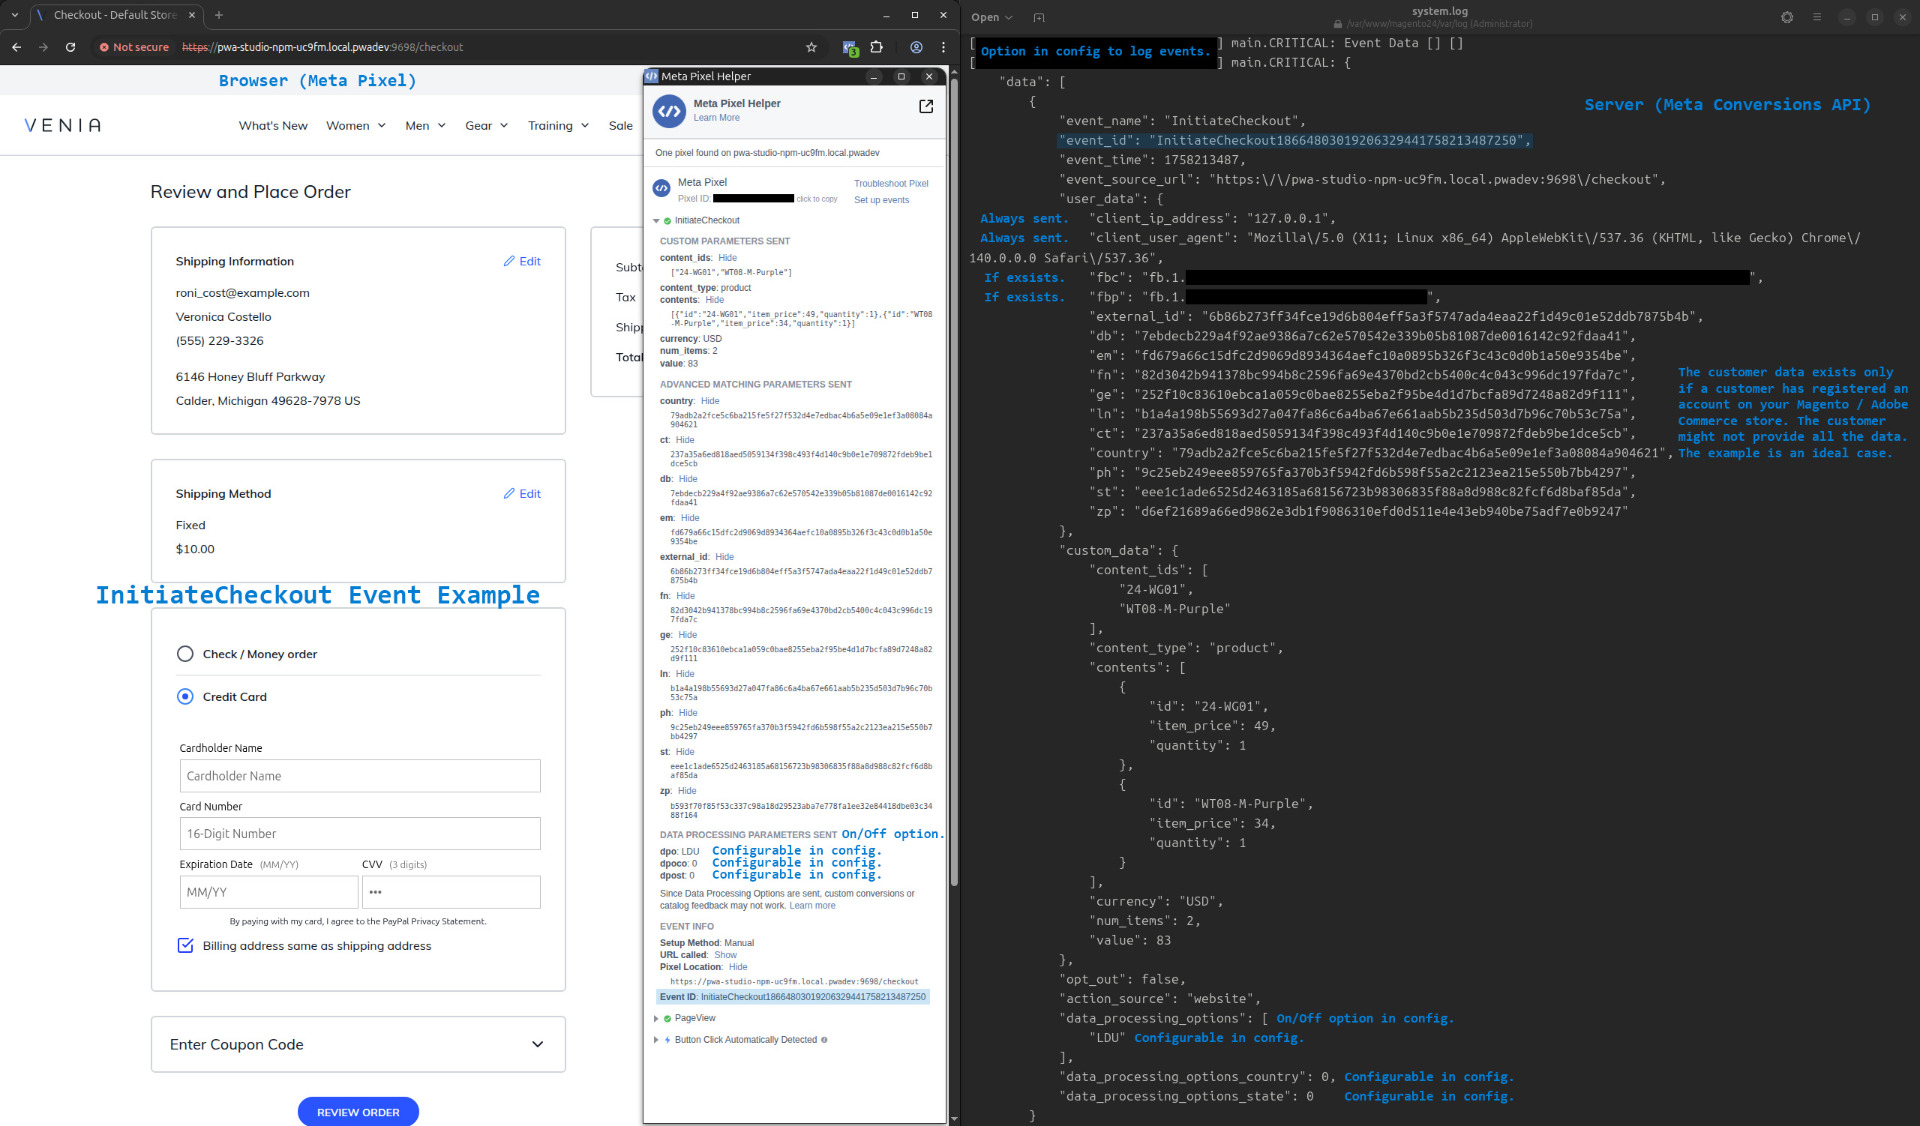Reload the browser page

70,47
